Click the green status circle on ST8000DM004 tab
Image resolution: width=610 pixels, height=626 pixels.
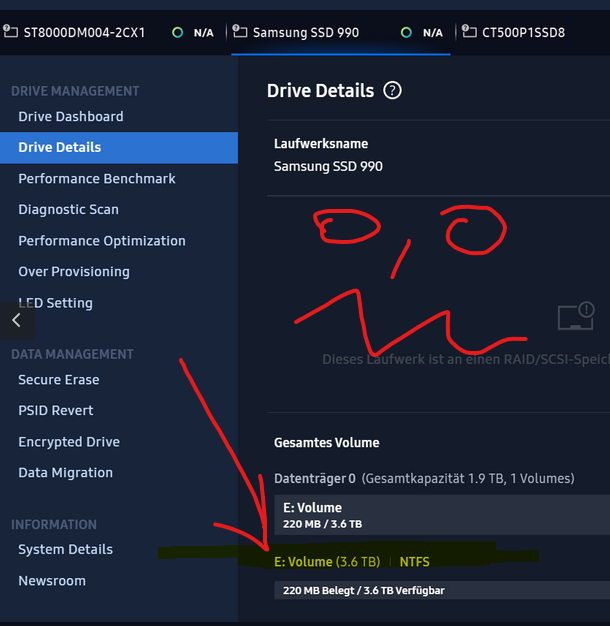coord(178,32)
